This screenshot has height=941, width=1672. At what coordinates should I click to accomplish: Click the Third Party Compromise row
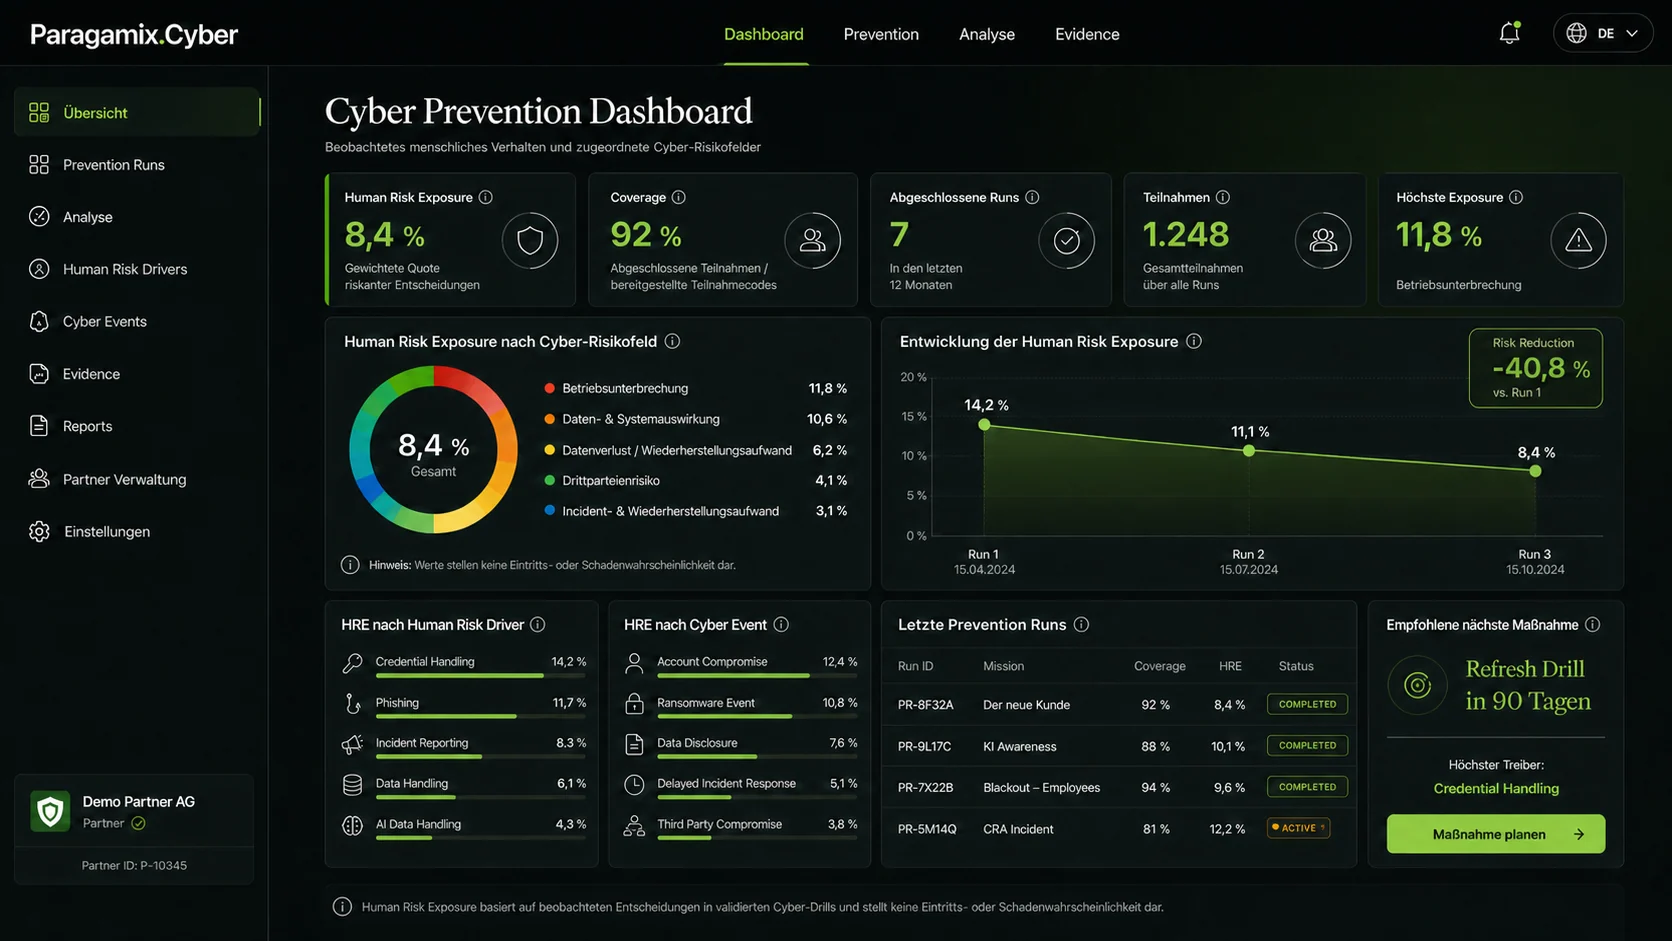[x=740, y=827]
